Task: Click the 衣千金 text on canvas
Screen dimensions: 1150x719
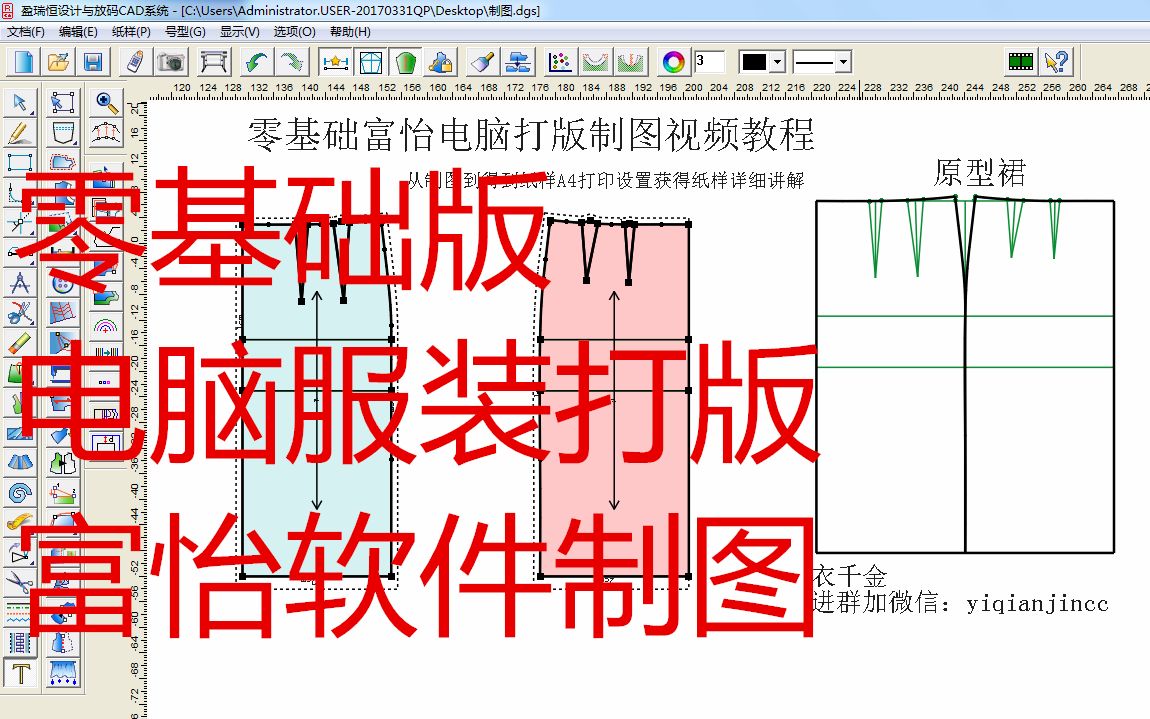Action: (849, 576)
